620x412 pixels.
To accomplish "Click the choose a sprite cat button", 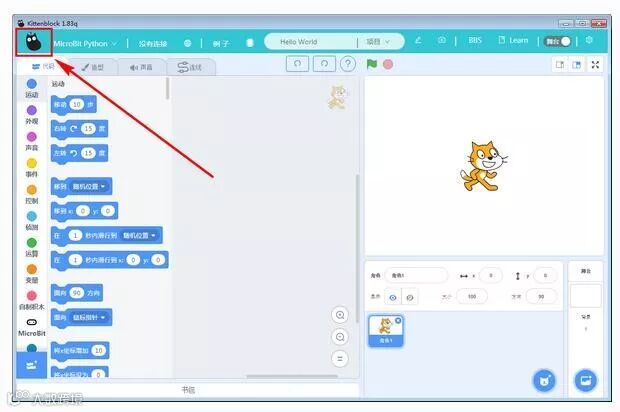I will pyautogui.click(x=544, y=380).
